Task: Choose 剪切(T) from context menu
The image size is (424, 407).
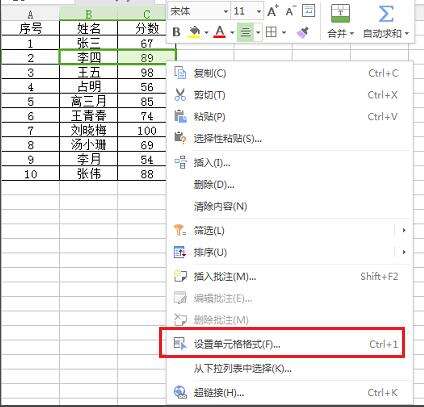Action: click(x=289, y=95)
